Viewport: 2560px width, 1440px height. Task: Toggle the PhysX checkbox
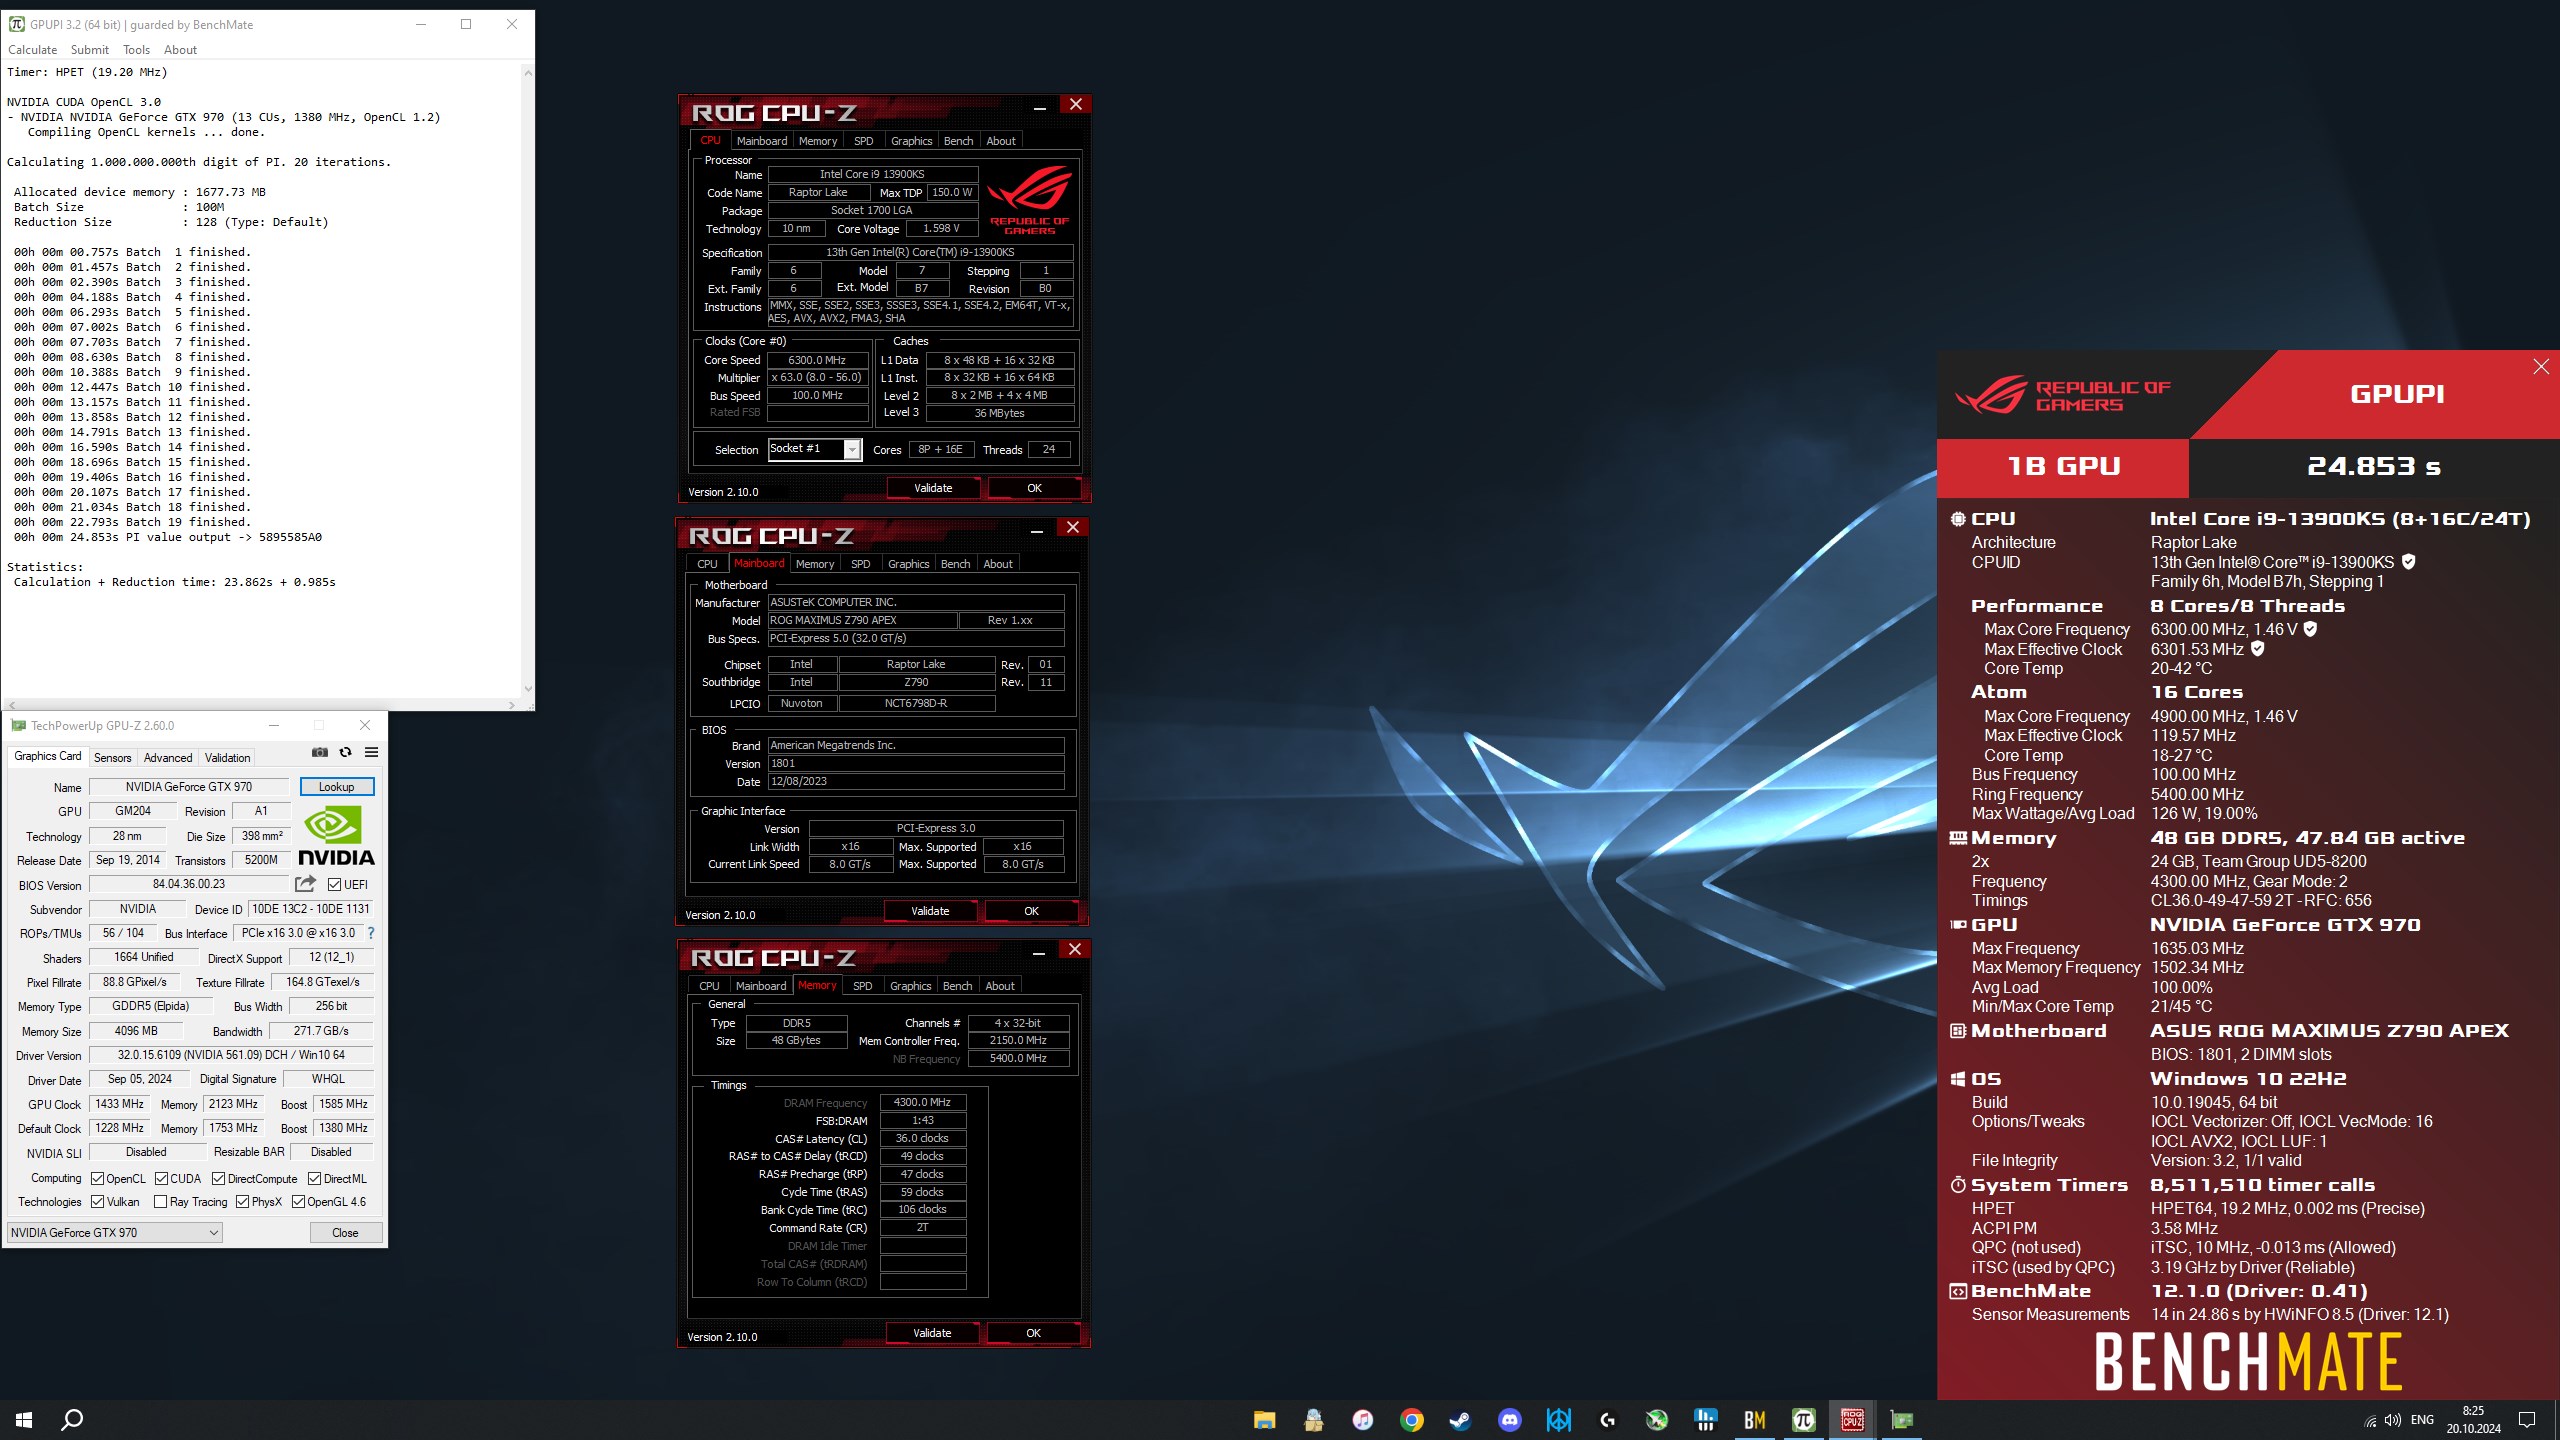coord(243,1201)
